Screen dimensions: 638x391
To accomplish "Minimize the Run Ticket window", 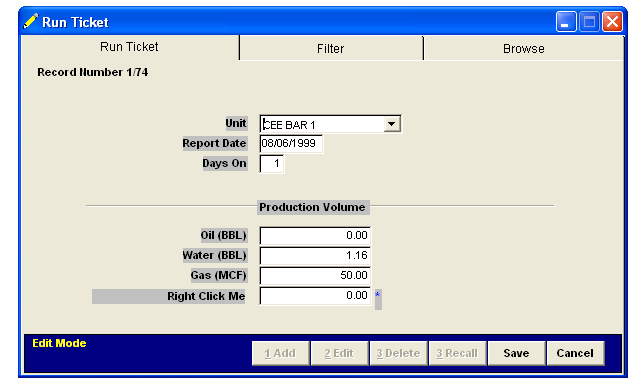I will 566,21.
